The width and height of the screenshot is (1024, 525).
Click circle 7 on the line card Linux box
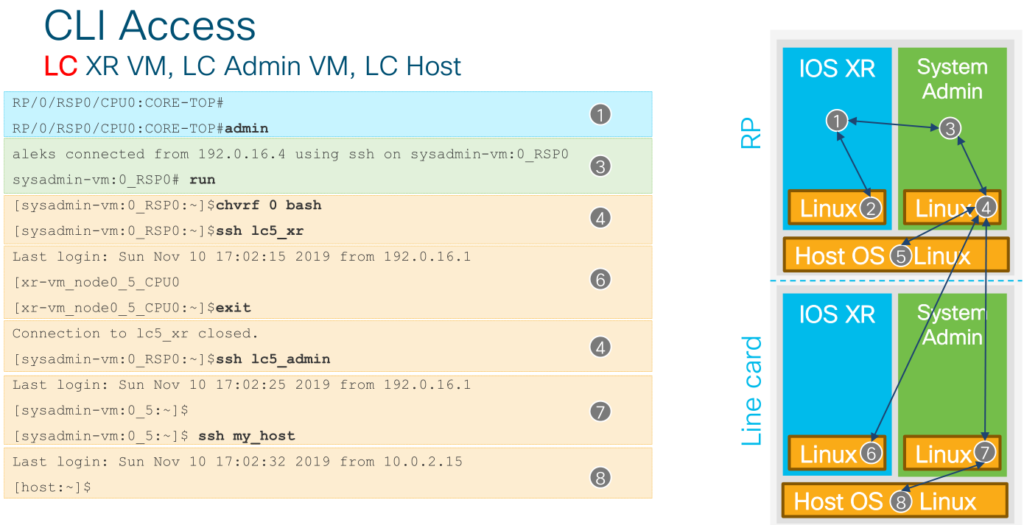985,454
